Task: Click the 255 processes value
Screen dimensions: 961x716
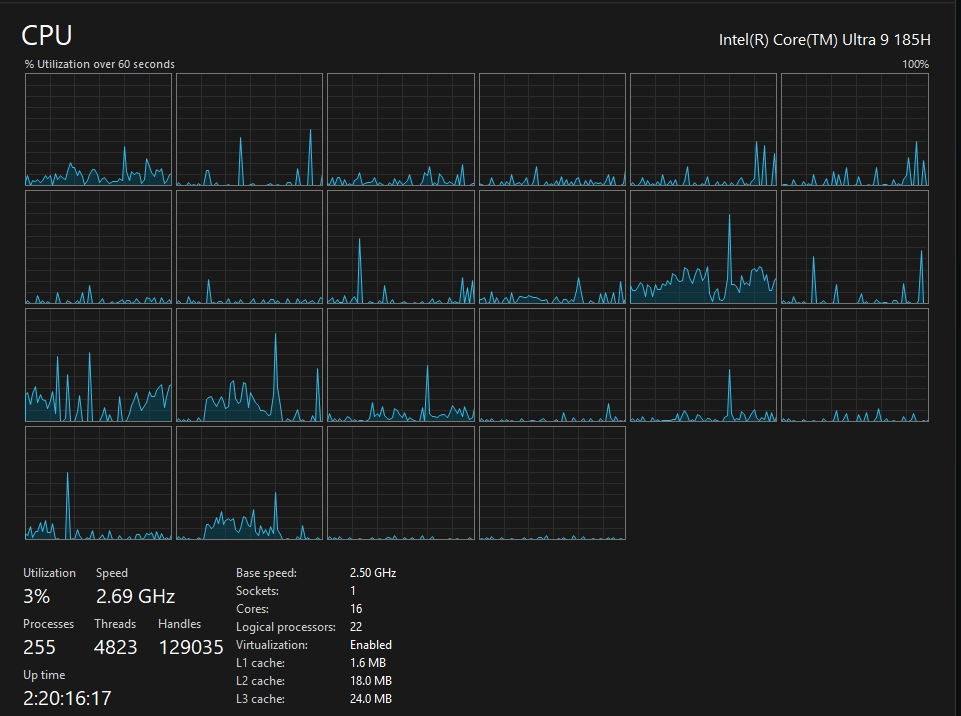Action: (39, 647)
